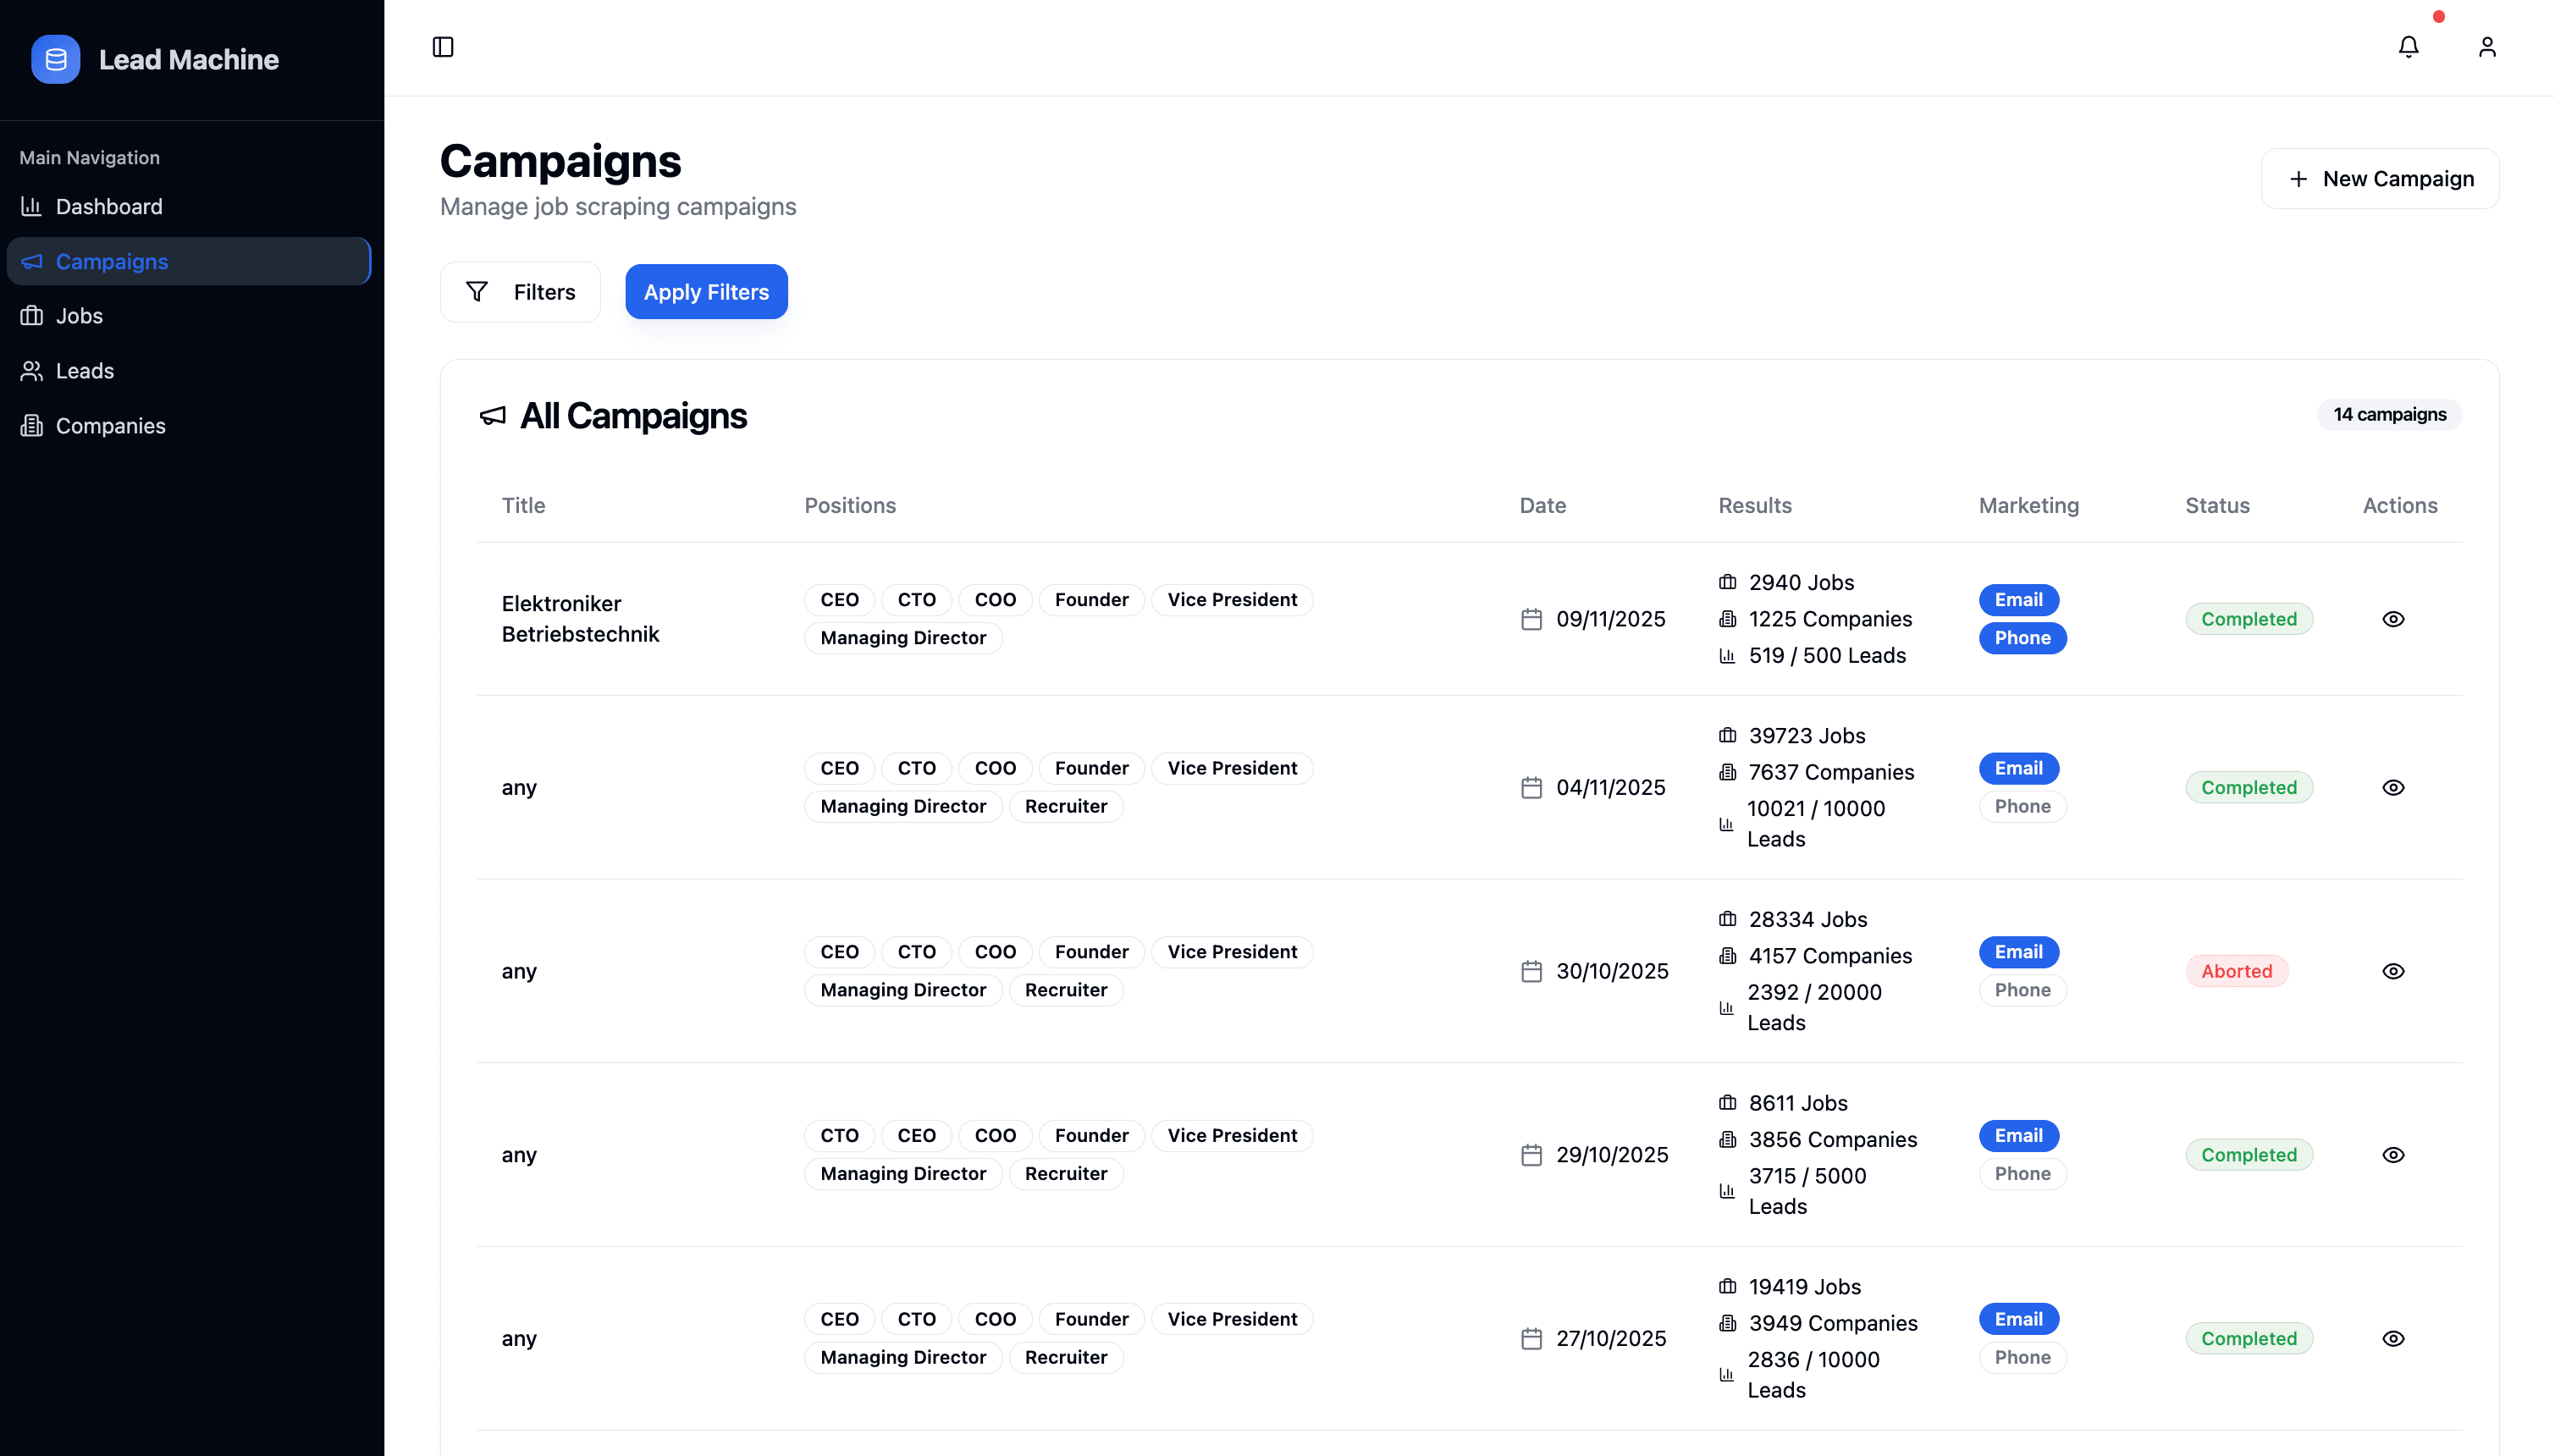
Task: Open Companies via the building icon
Action: (33, 425)
